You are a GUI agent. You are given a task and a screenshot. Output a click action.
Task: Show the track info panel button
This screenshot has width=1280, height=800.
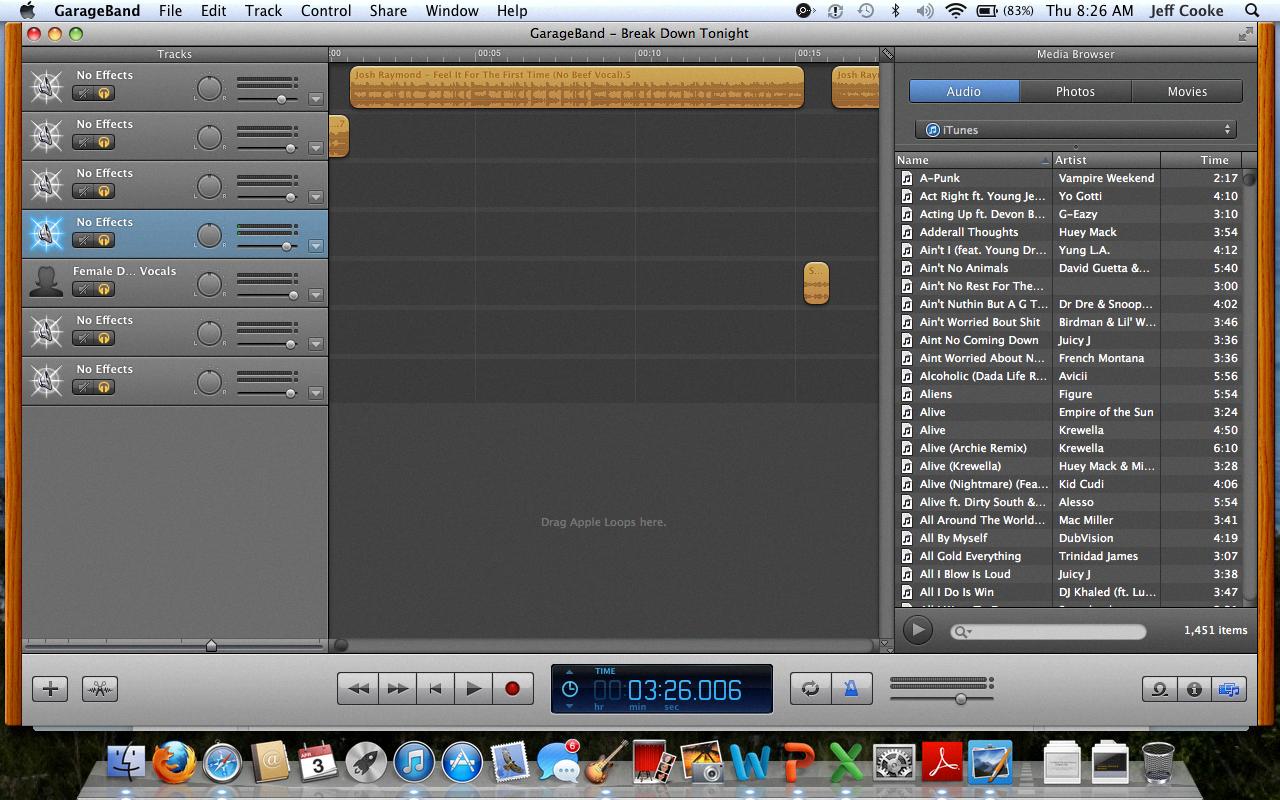(1194, 689)
